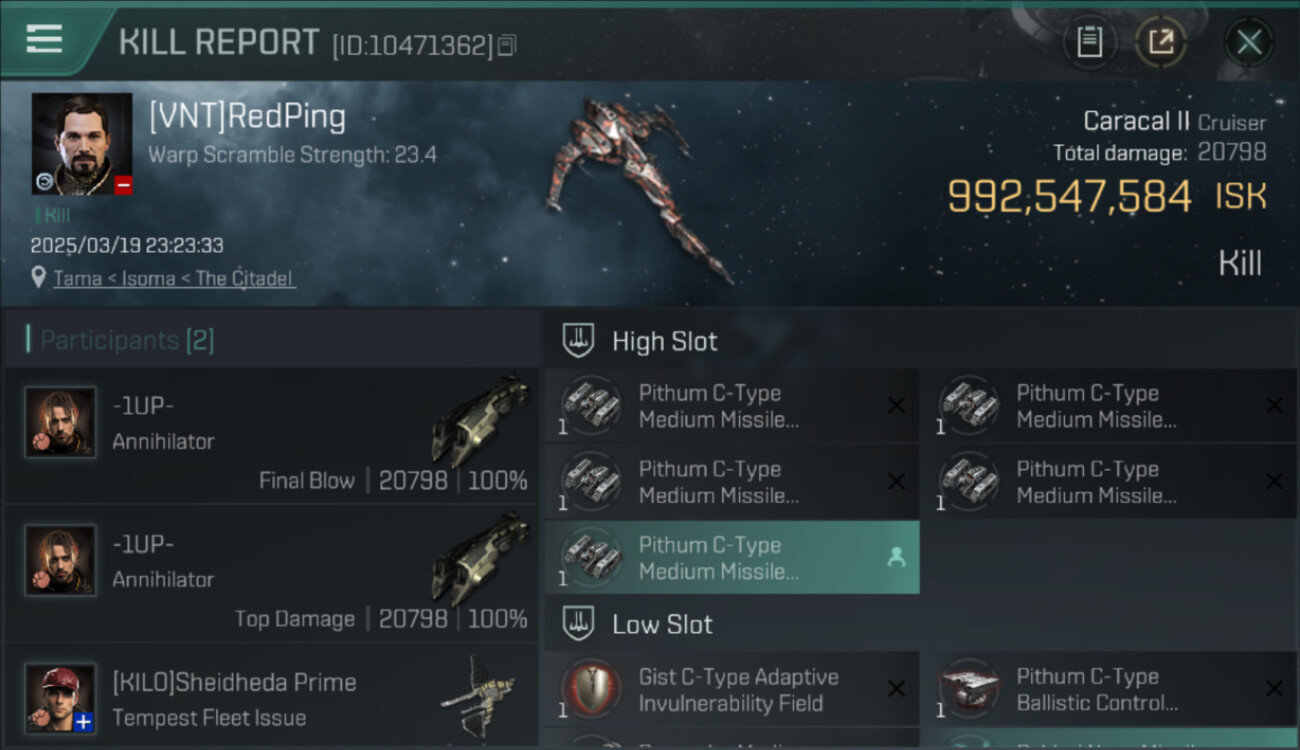View RedPing's character portrait

pos(82,144)
